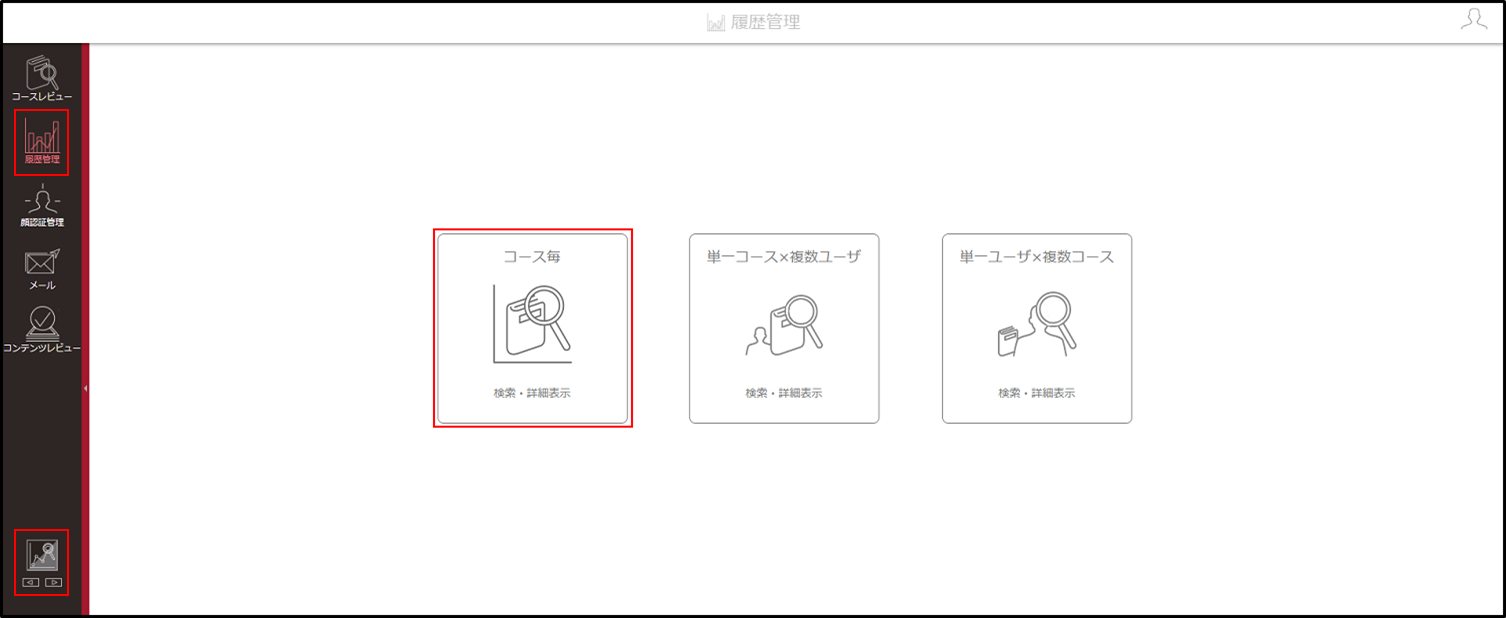Collapse the sidebar with the small arrow handle
The height and width of the screenshot is (618, 1506).
[x=86, y=388]
